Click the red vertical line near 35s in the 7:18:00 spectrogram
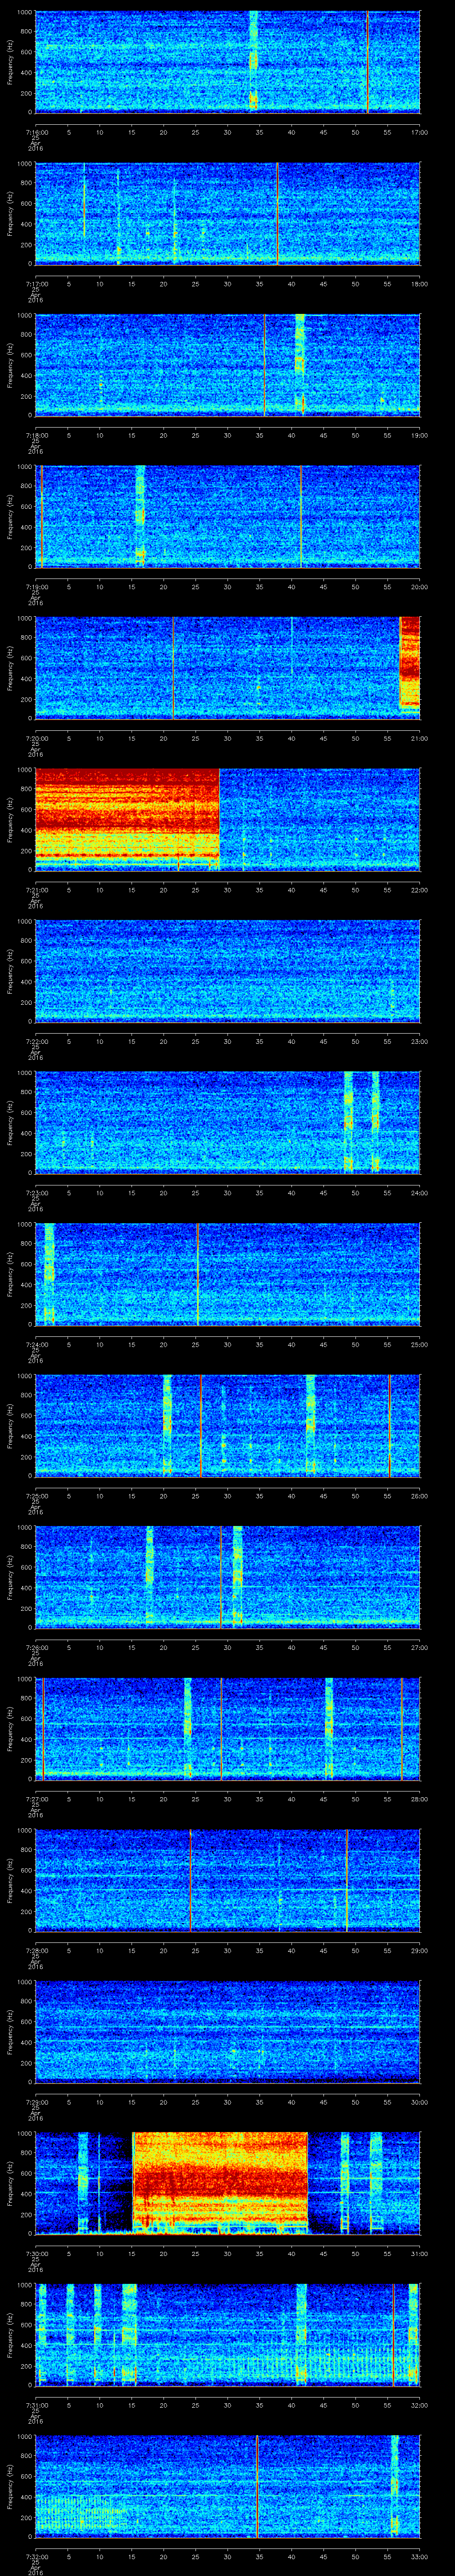Image resolution: width=455 pixels, height=2576 pixels. point(264,365)
